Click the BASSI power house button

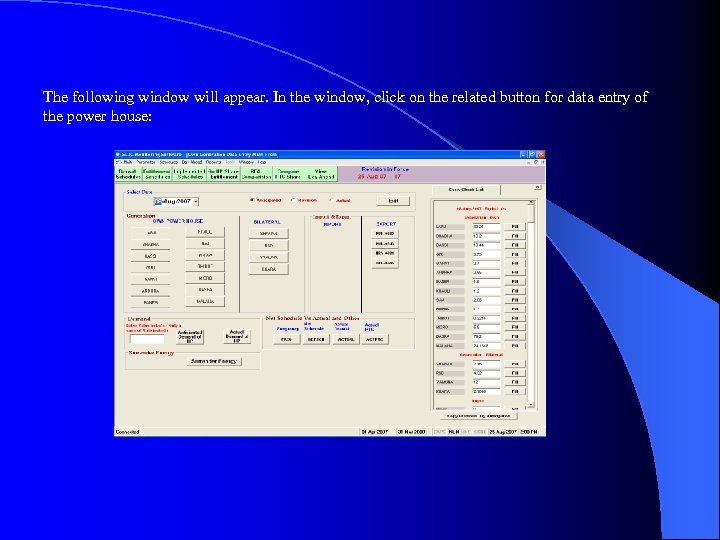click(x=150, y=256)
